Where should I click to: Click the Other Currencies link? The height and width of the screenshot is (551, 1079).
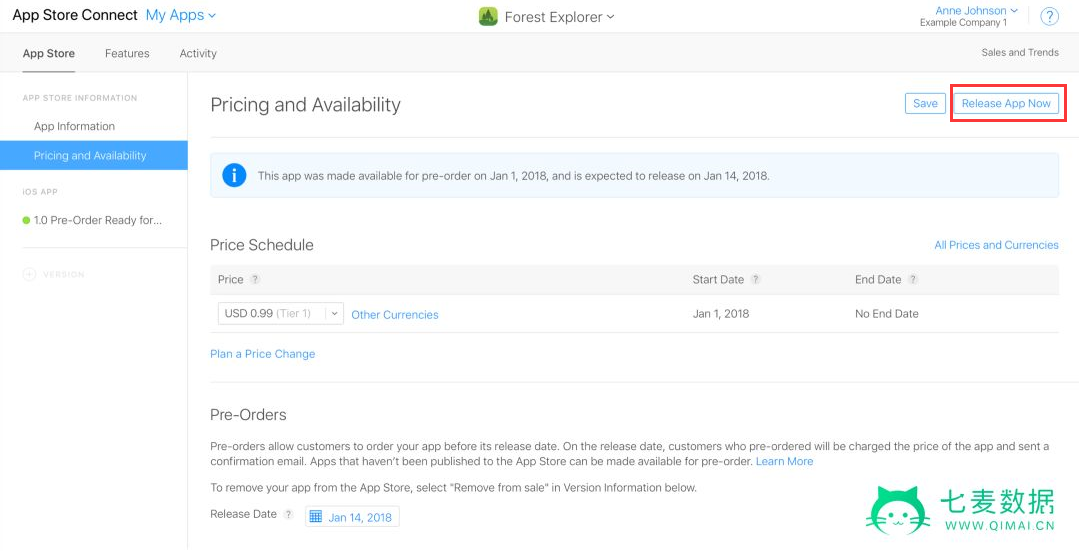click(x=395, y=314)
